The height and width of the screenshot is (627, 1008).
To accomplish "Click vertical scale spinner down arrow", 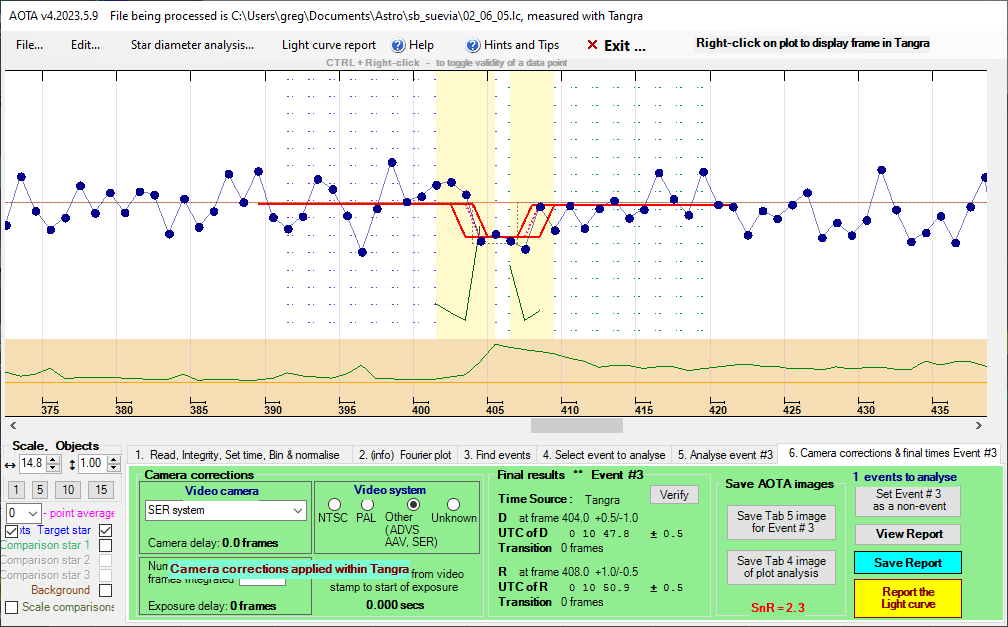I will tap(113, 469).
